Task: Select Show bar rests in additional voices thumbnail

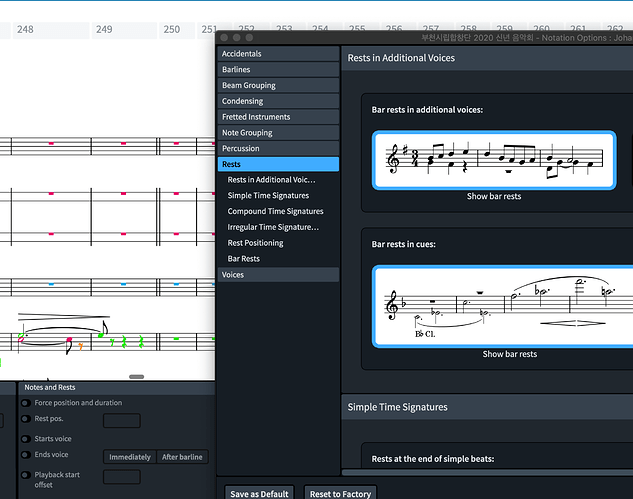Action: coord(494,160)
